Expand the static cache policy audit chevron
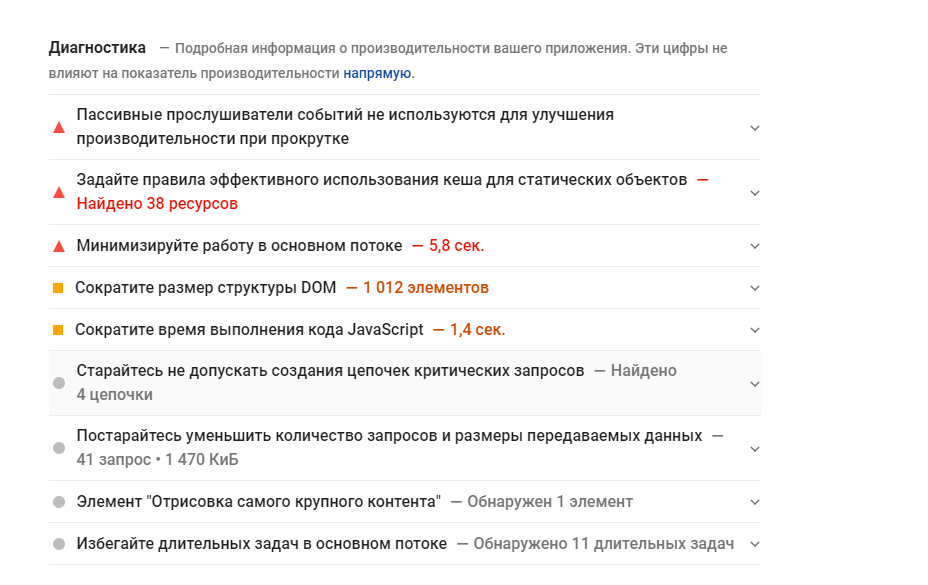 [755, 193]
